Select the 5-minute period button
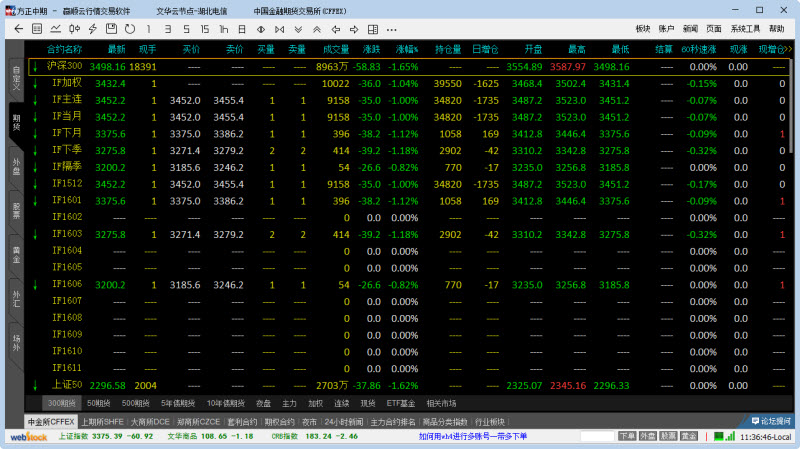Image resolution: width=800 pixels, height=449 pixels. point(186,29)
